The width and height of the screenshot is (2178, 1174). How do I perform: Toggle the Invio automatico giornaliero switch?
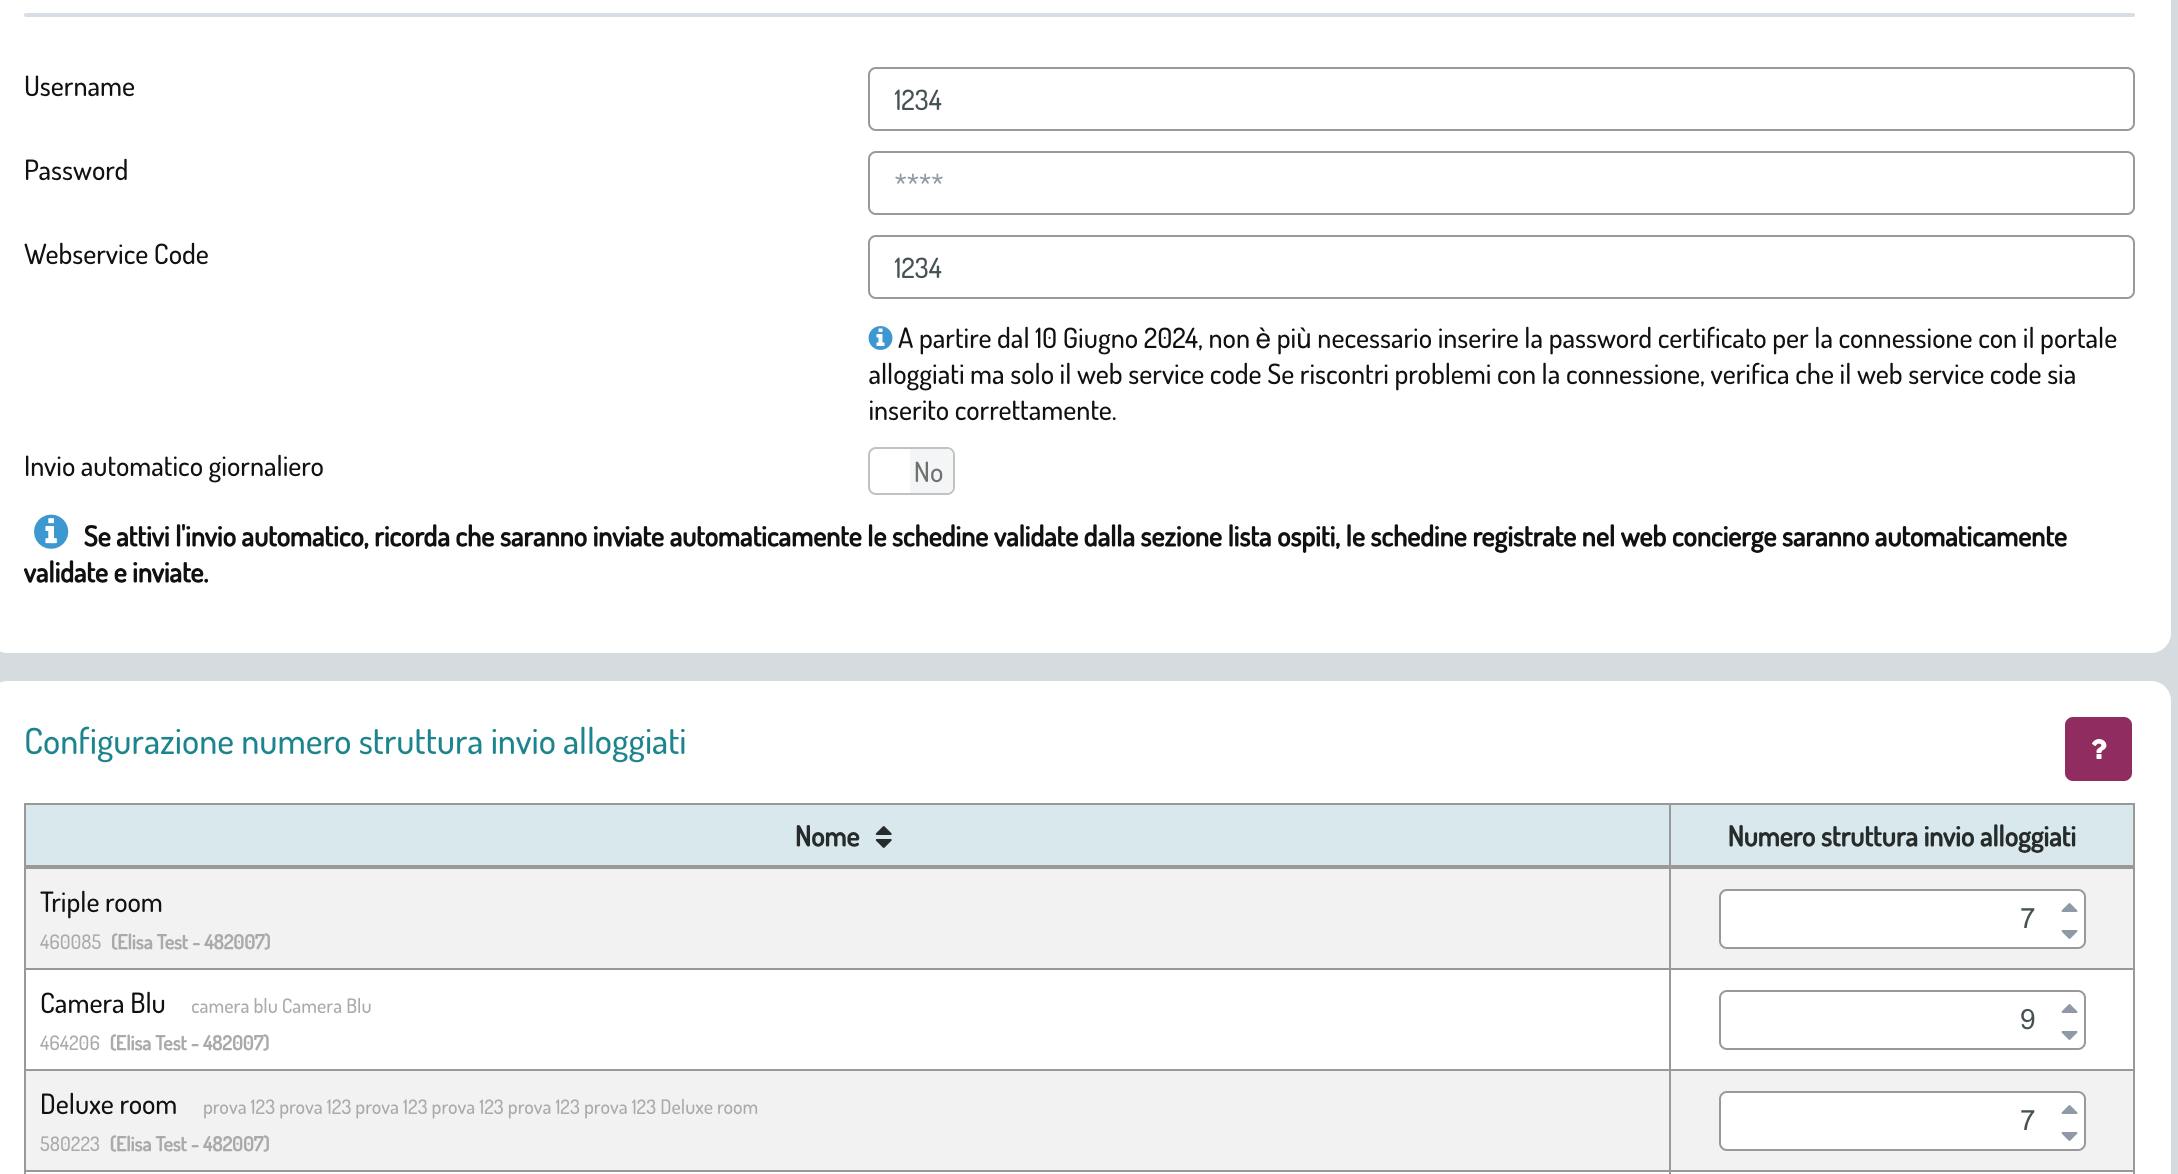[x=911, y=471]
